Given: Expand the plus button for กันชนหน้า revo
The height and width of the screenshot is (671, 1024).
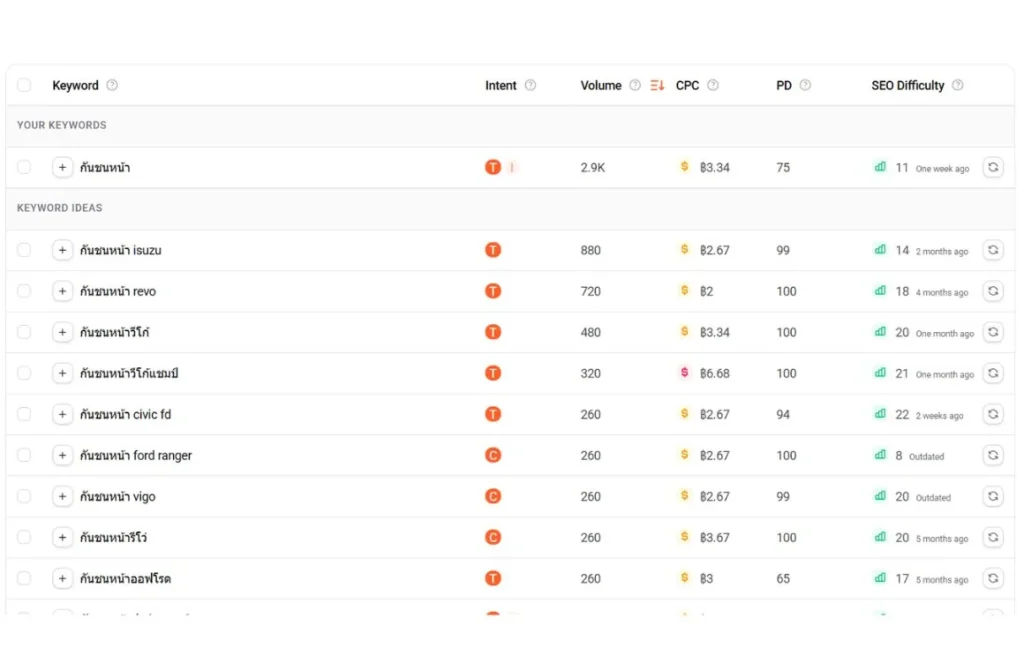Looking at the screenshot, I should (x=62, y=291).
